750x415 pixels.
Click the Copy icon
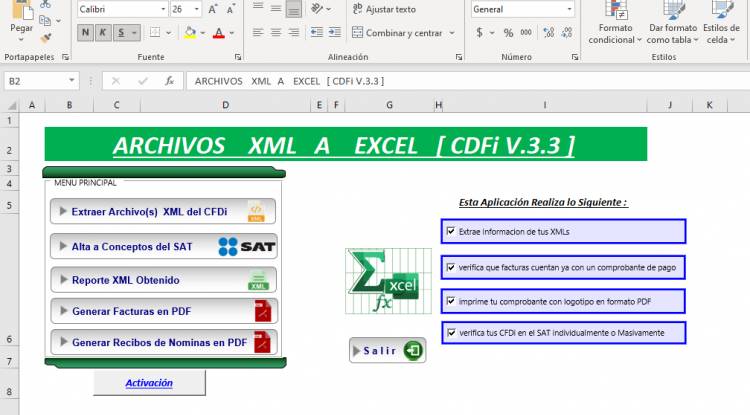tap(45, 21)
